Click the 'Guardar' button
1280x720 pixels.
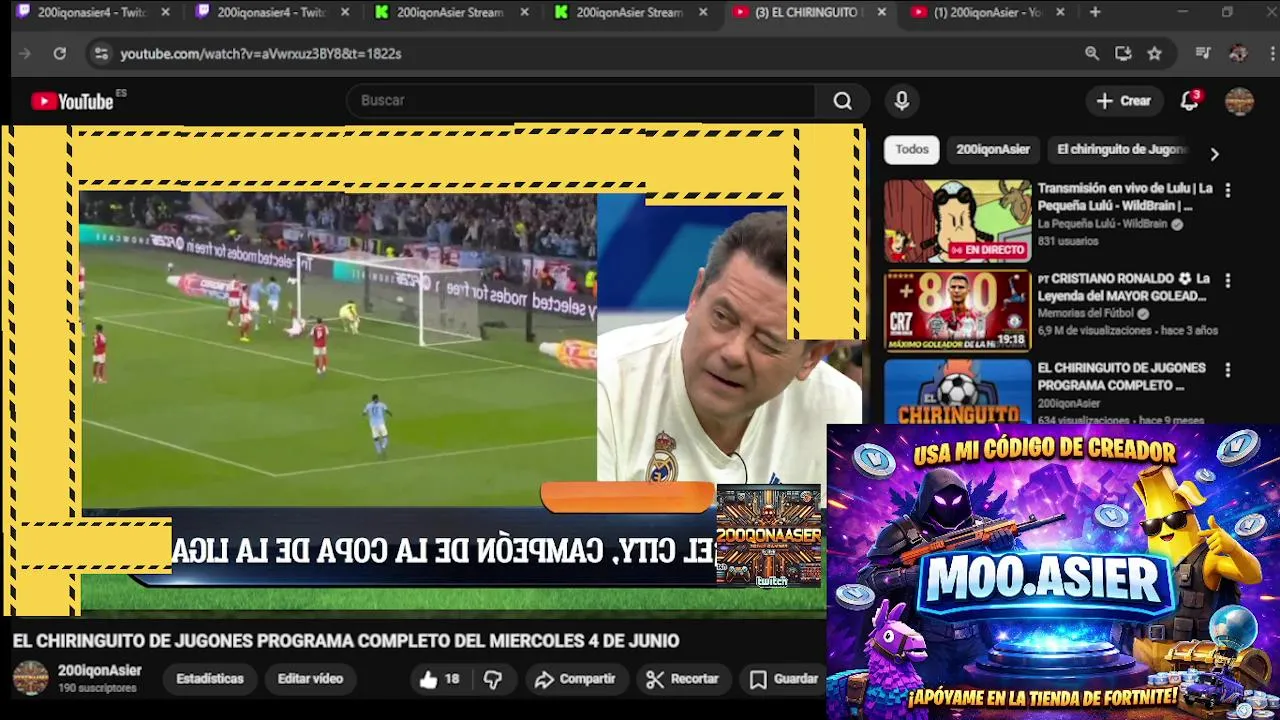tap(785, 679)
